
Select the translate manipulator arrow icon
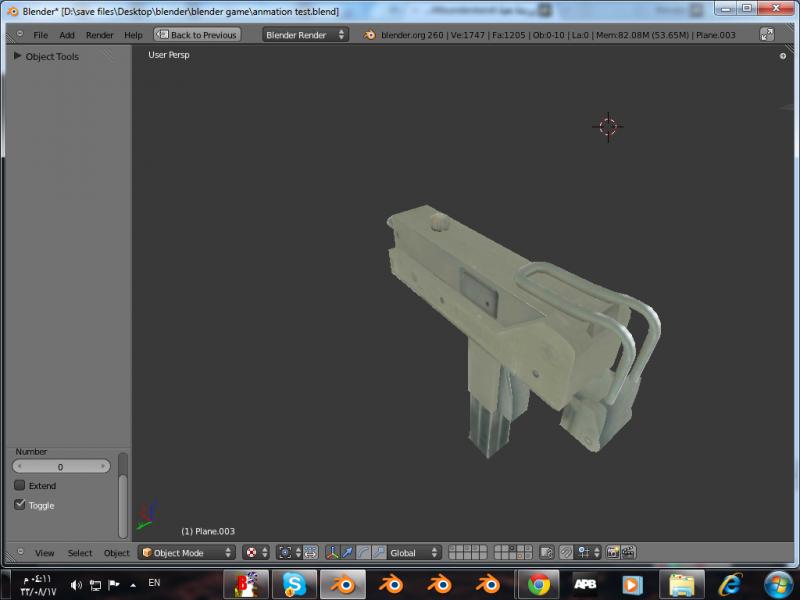pos(348,552)
